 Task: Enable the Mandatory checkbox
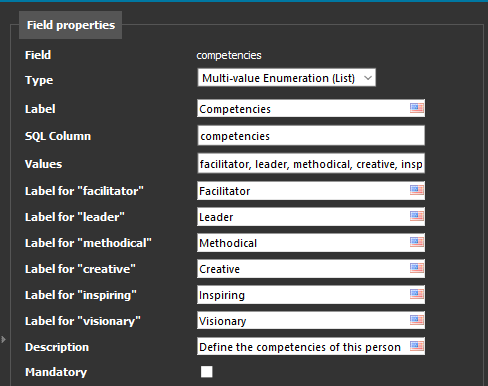point(207,372)
